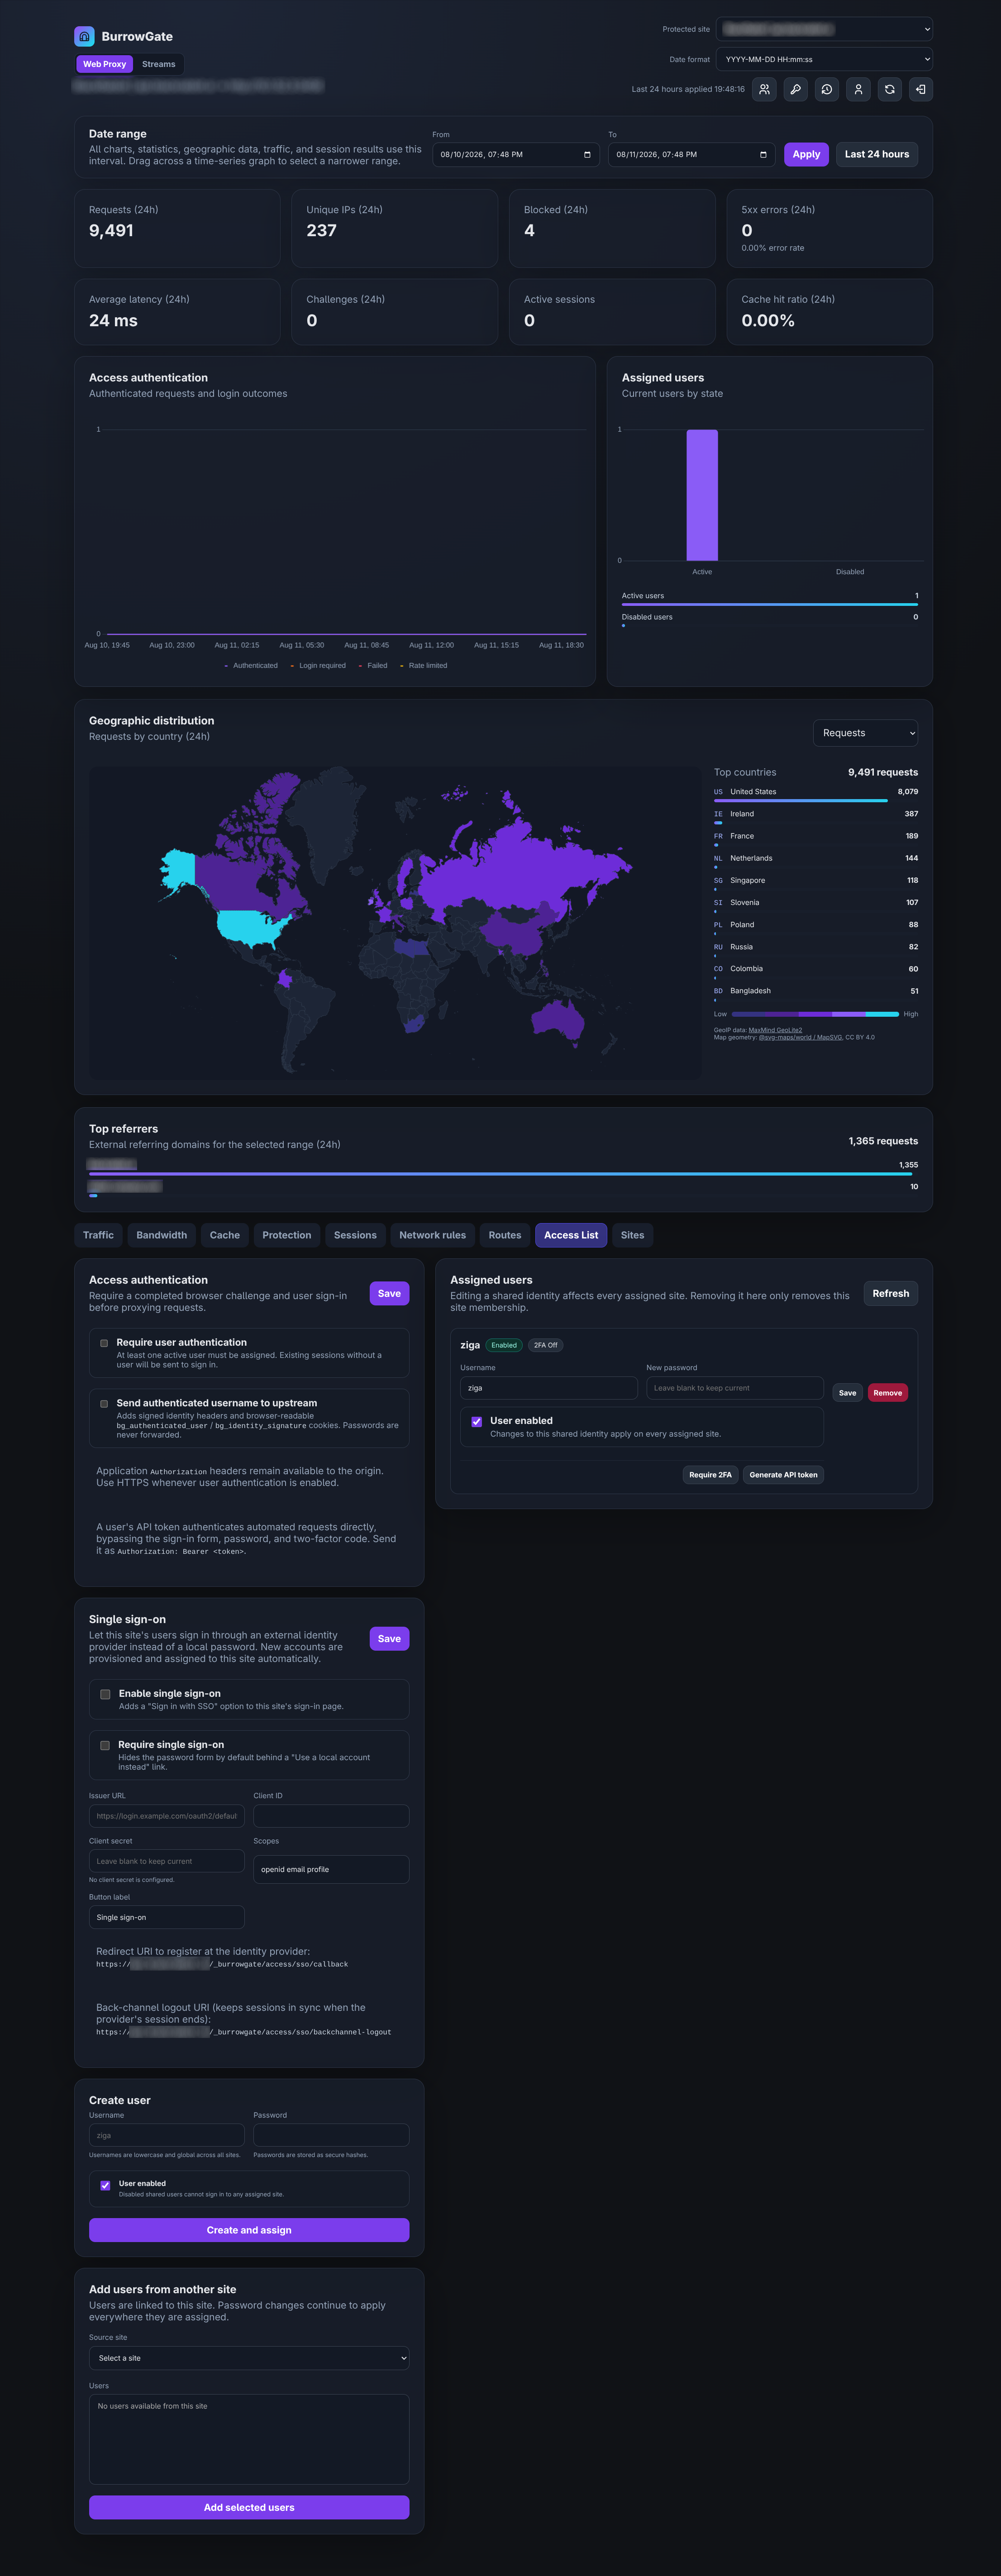Open the Protected site dropdown

point(824,29)
